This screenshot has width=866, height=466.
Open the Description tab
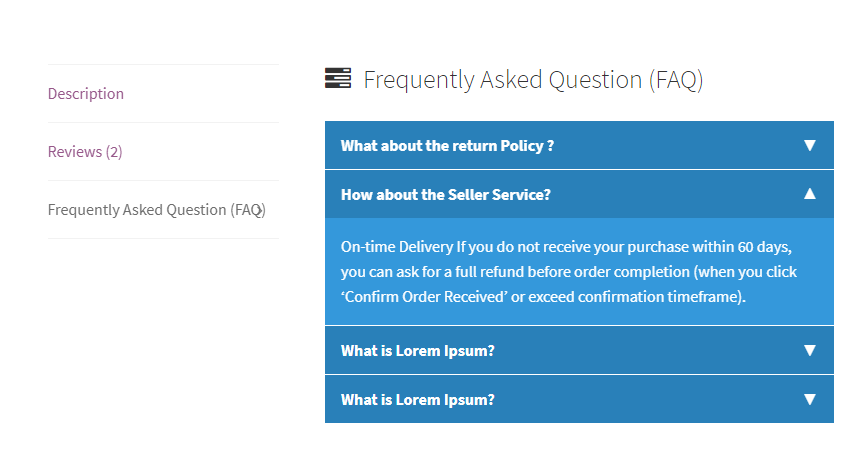tap(86, 93)
